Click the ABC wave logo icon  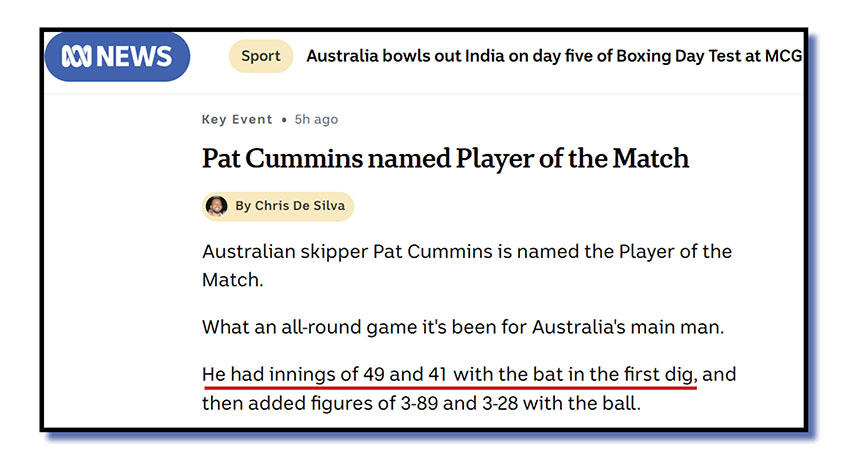(x=75, y=56)
